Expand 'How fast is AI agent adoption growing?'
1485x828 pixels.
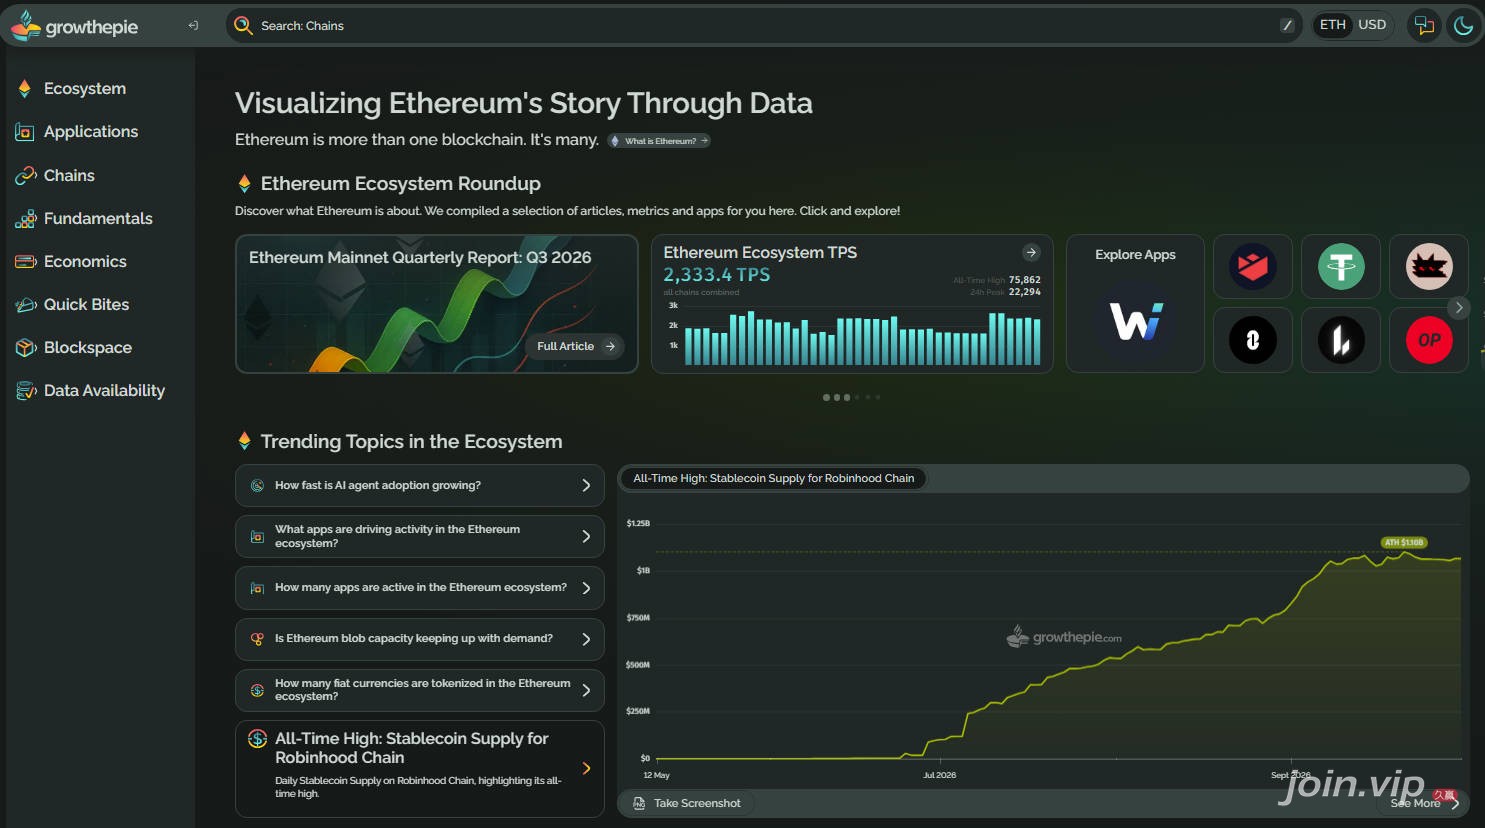420,486
